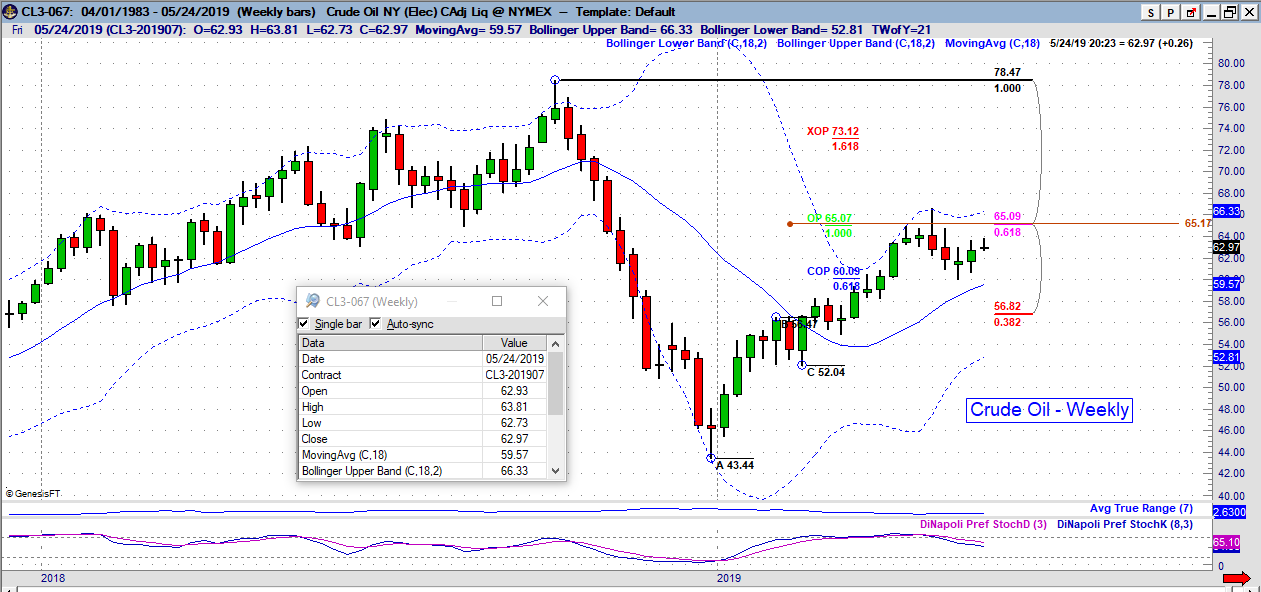Click the 2019 year label on time axis
Image resolution: width=1261 pixels, height=592 pixels.
[729, 578]
